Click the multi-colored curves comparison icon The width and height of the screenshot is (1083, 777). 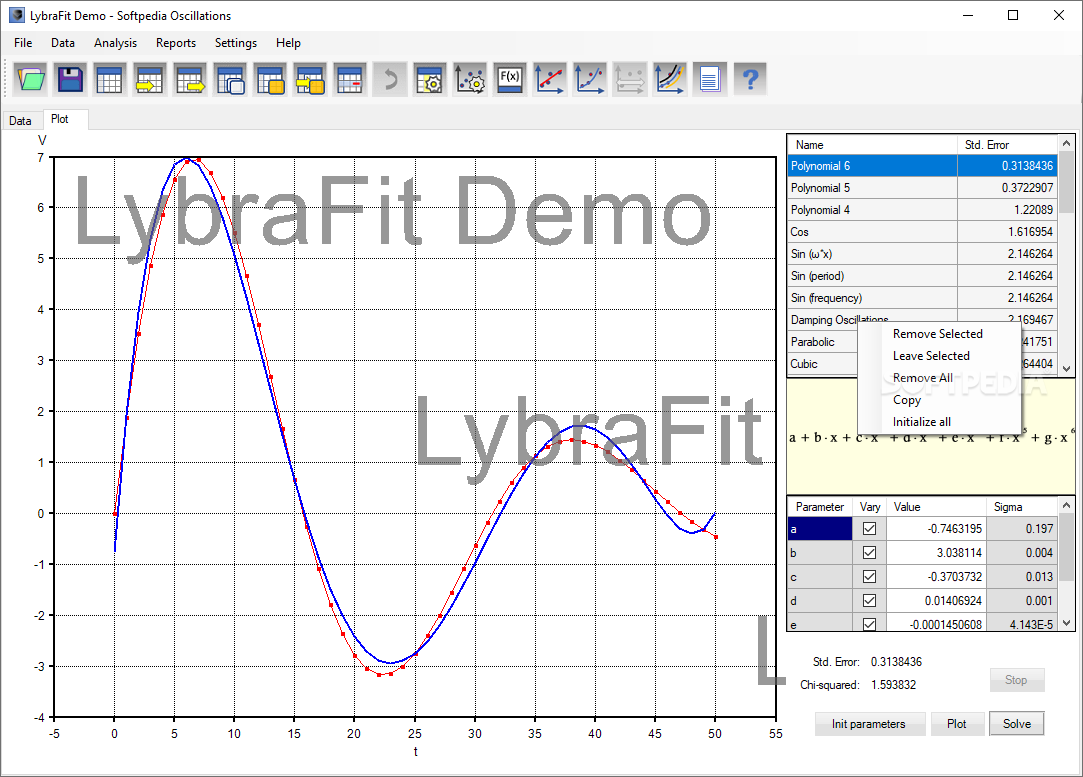pyautogui.click(x=670, y=79)
